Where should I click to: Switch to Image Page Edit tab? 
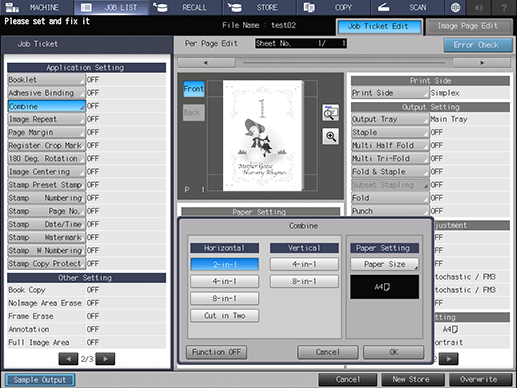(469, 26)
